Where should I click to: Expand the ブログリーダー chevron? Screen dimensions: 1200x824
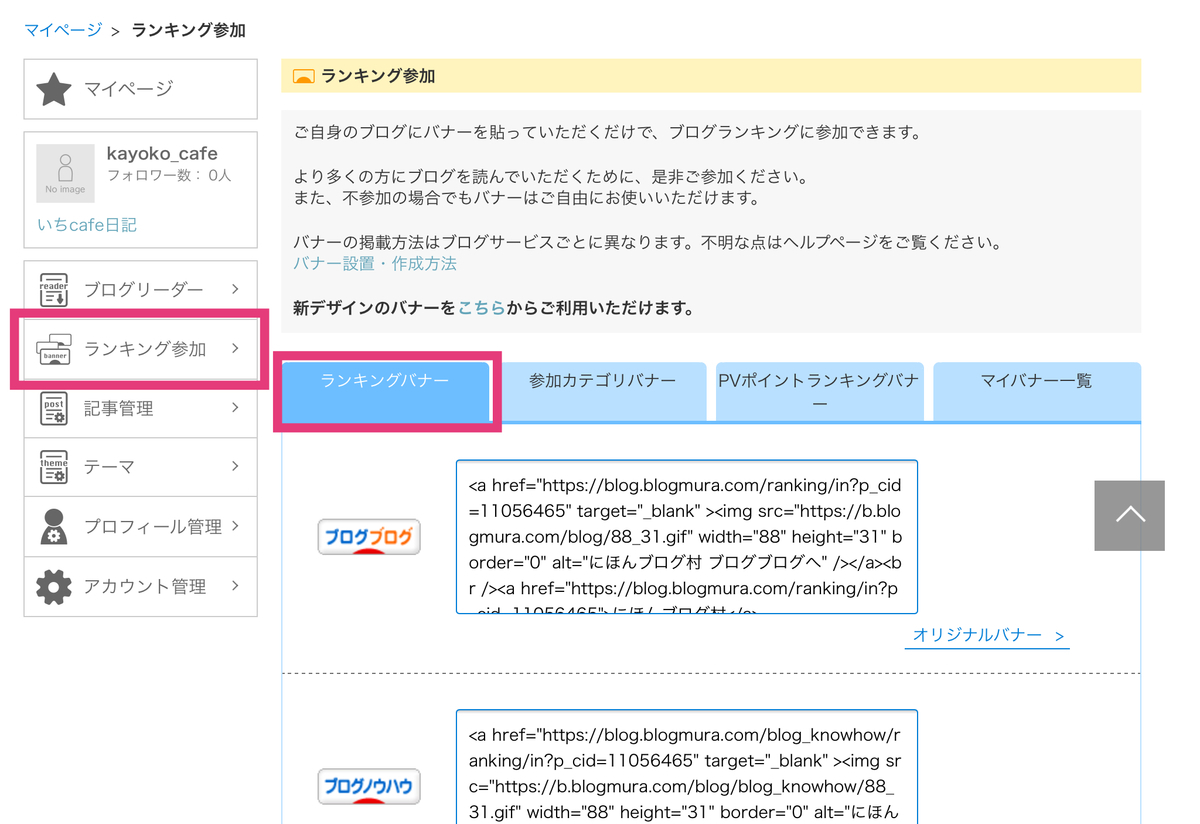pos(235,289)
